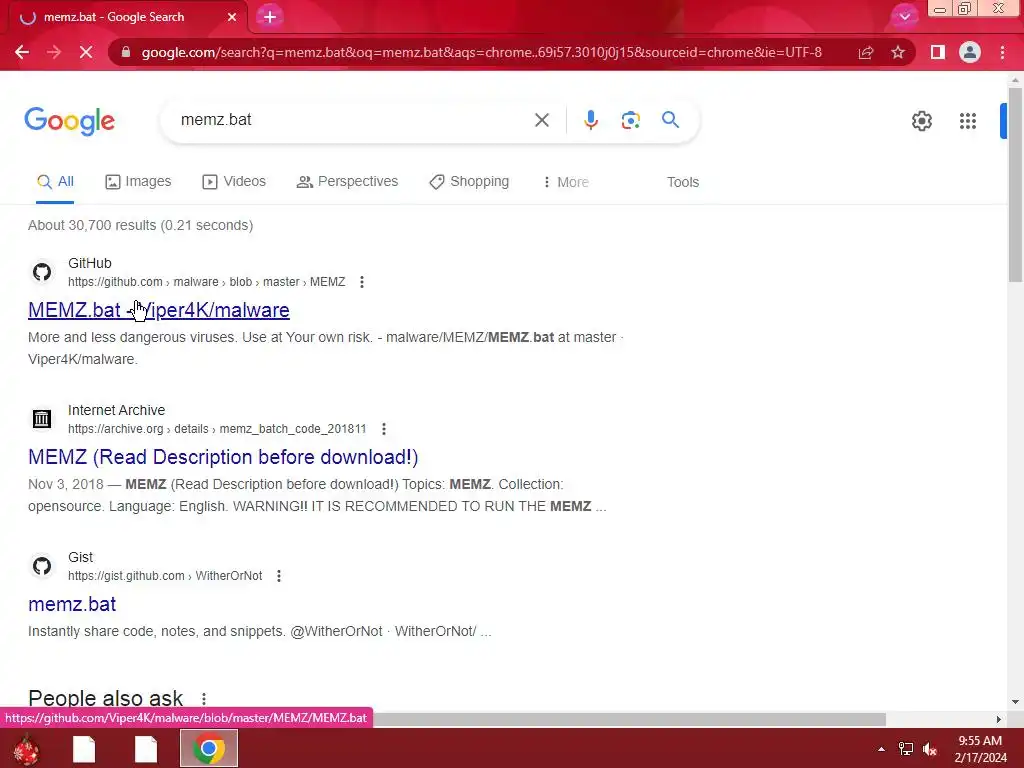Click the Gist GitHub favicon
The image size is (1024, 768).
click(x=42, y=566)
